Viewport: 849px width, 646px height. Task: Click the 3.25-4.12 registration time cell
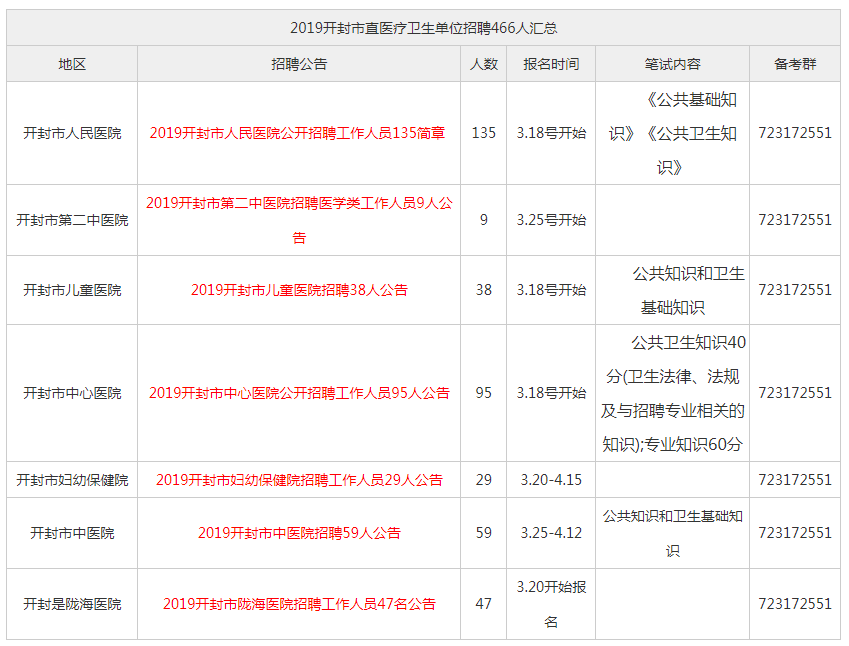(x=551, y=533)
